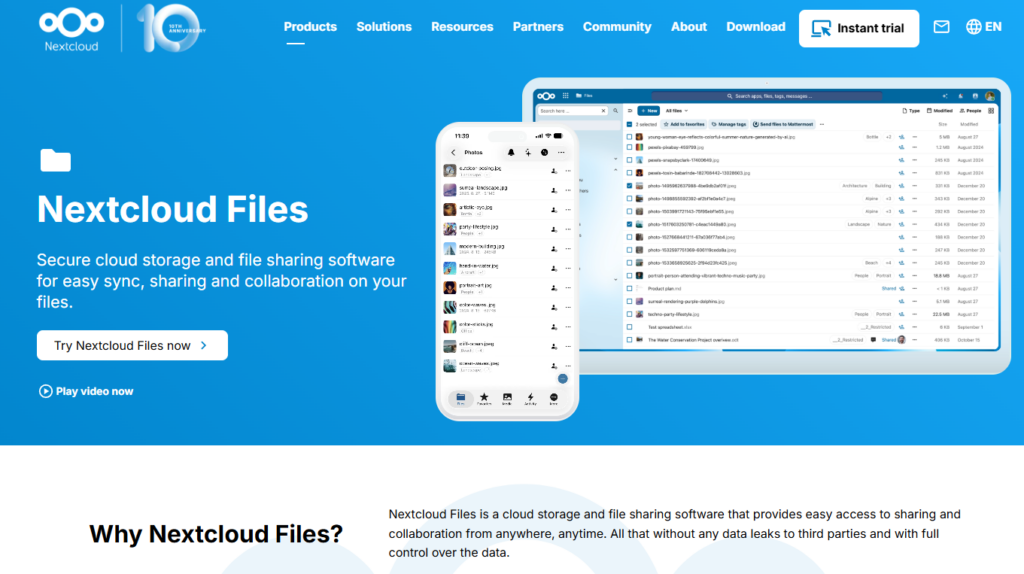Click the unified search bar in laptop mockup

769,96
